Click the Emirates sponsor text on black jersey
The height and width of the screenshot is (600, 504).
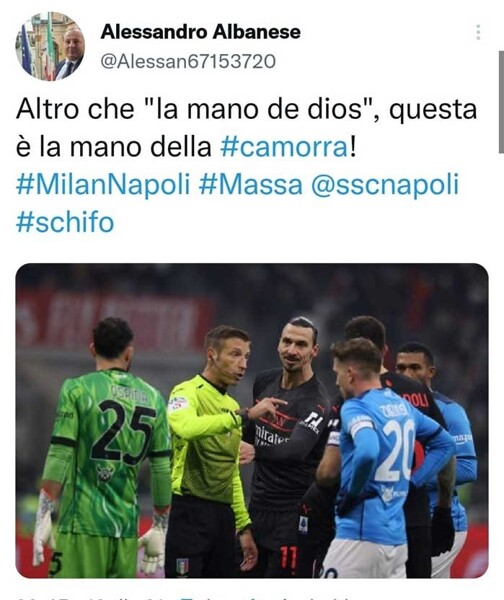[271, 435]
